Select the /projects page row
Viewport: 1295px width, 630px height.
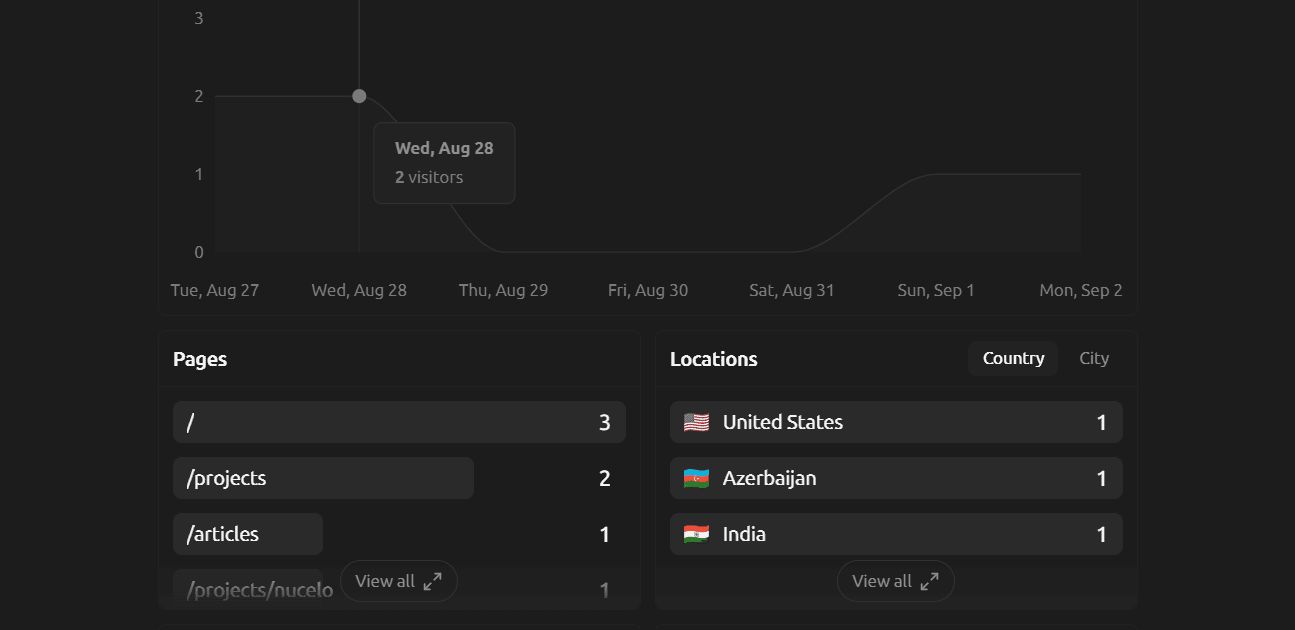[x=399, y=478]
